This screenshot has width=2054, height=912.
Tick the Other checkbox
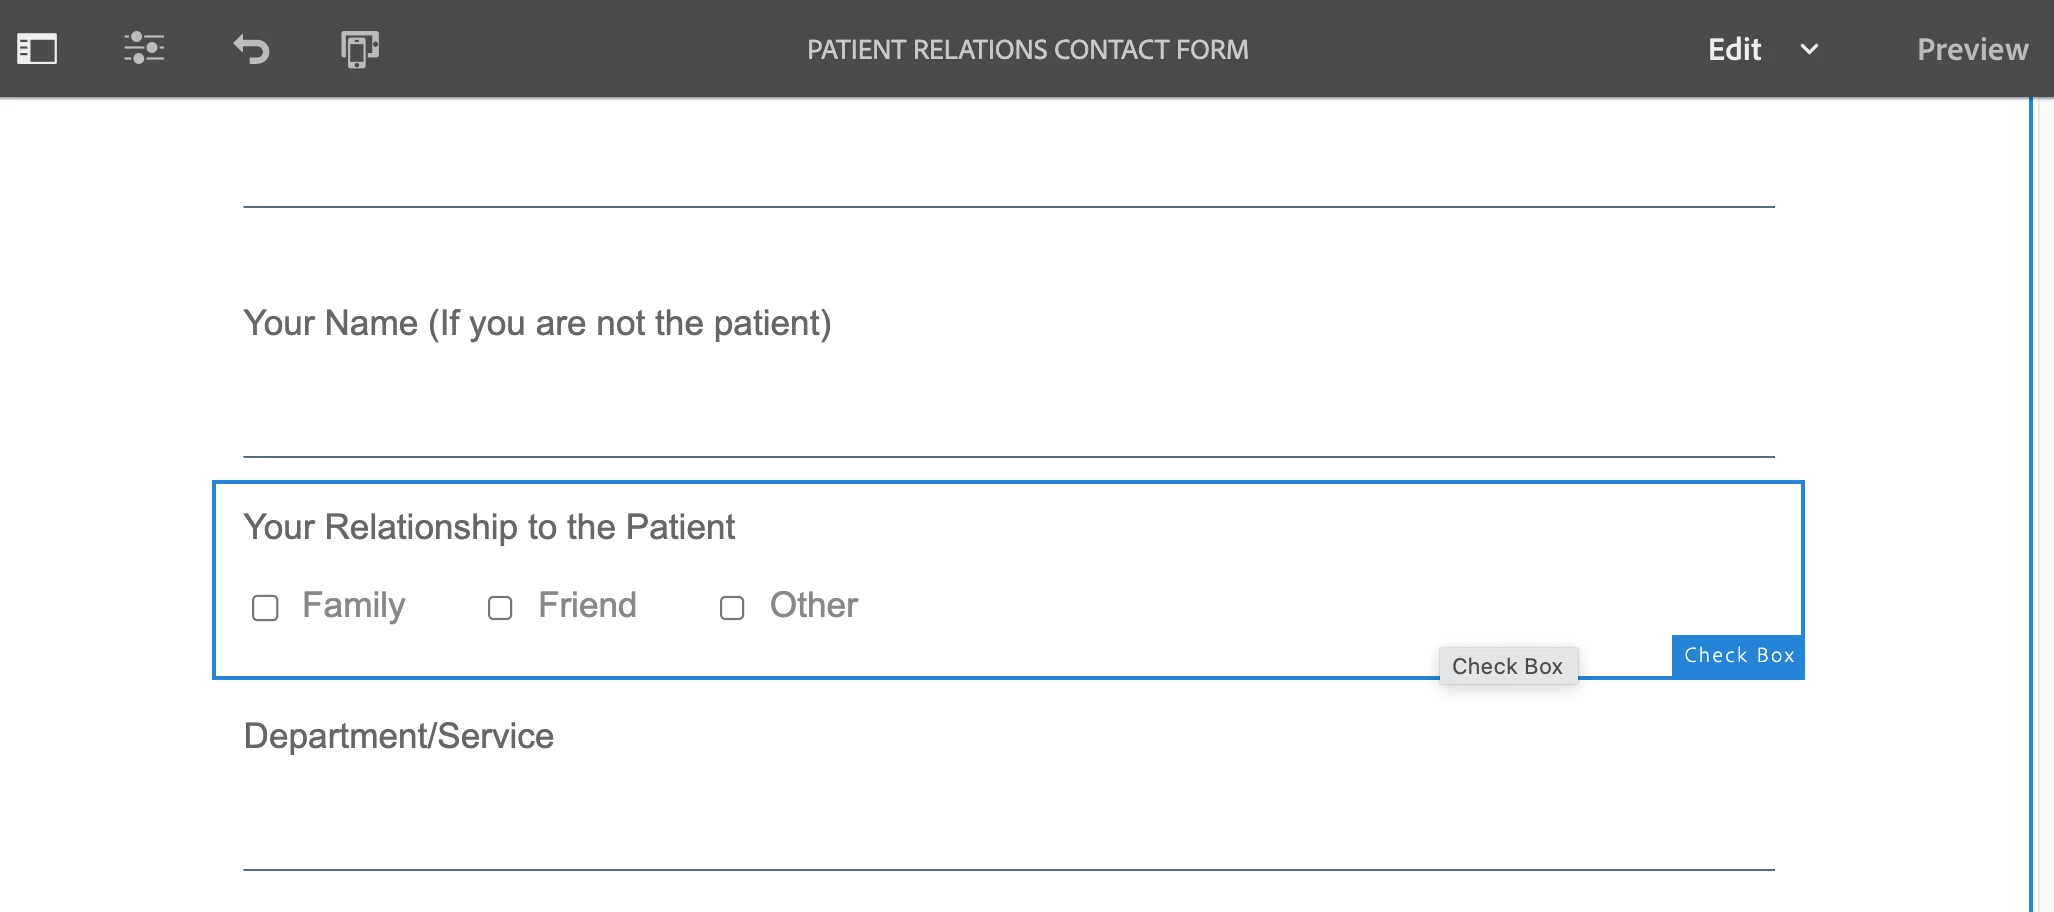(732, 608)
